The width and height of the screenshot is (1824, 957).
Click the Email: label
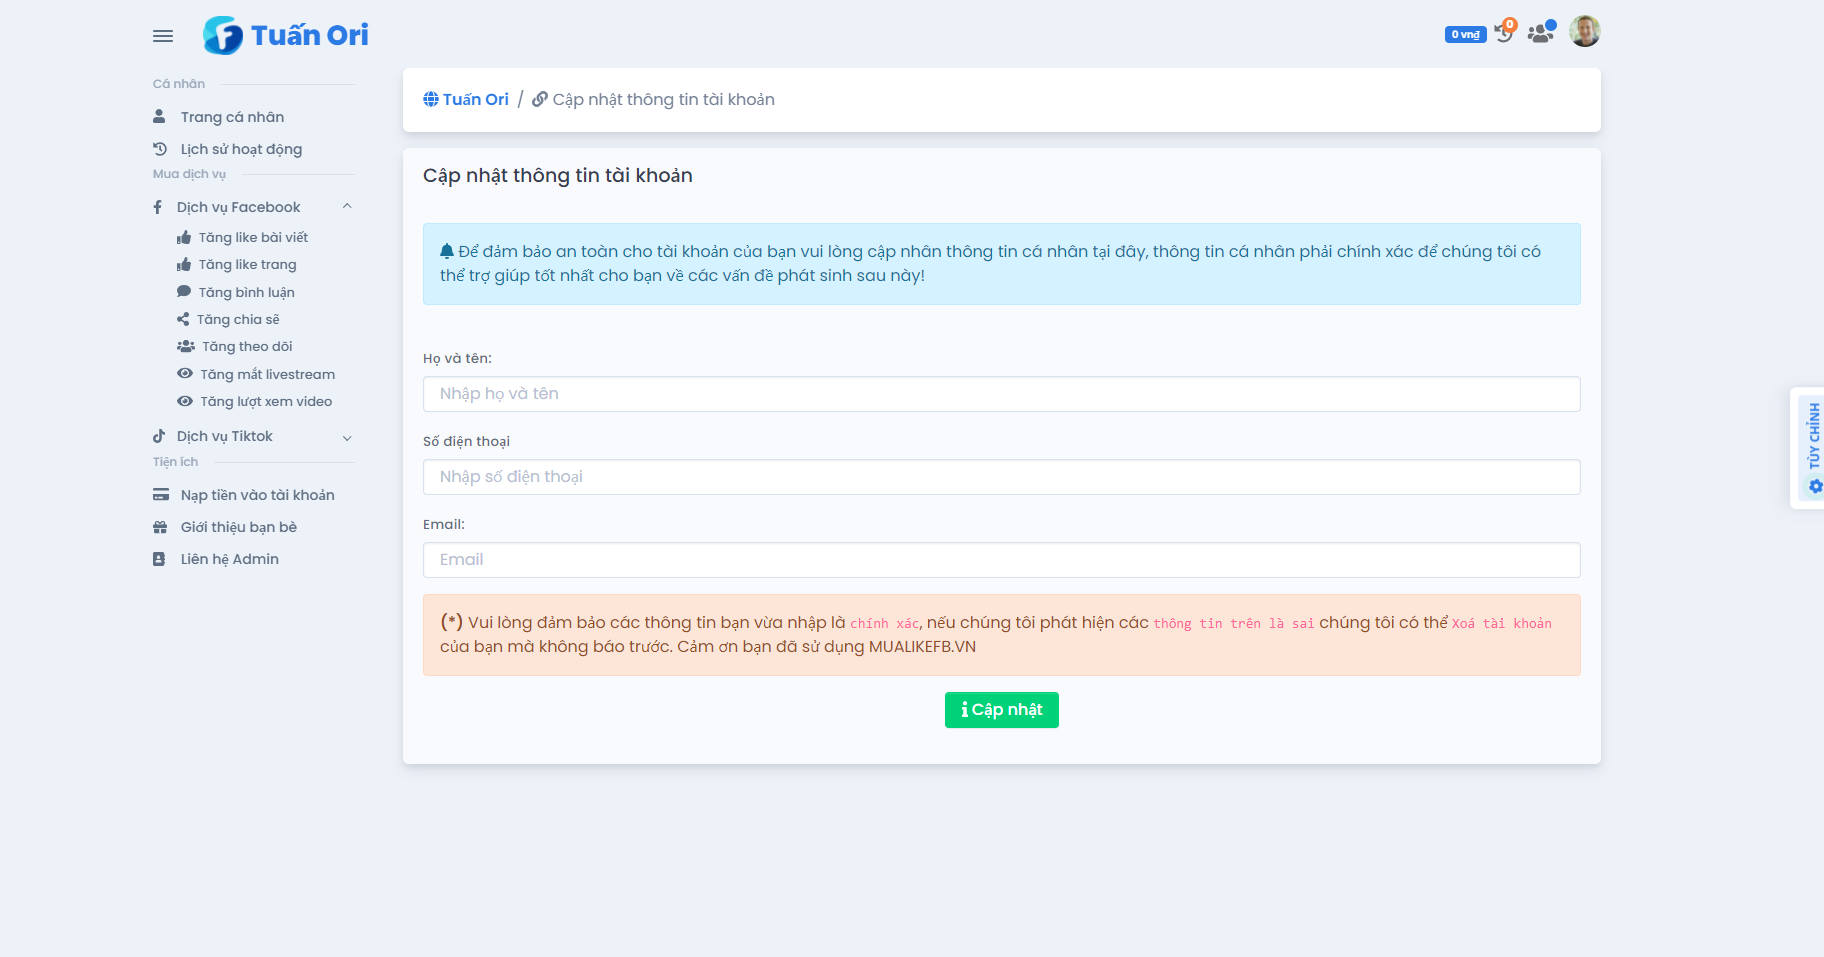tap(444, 524)
